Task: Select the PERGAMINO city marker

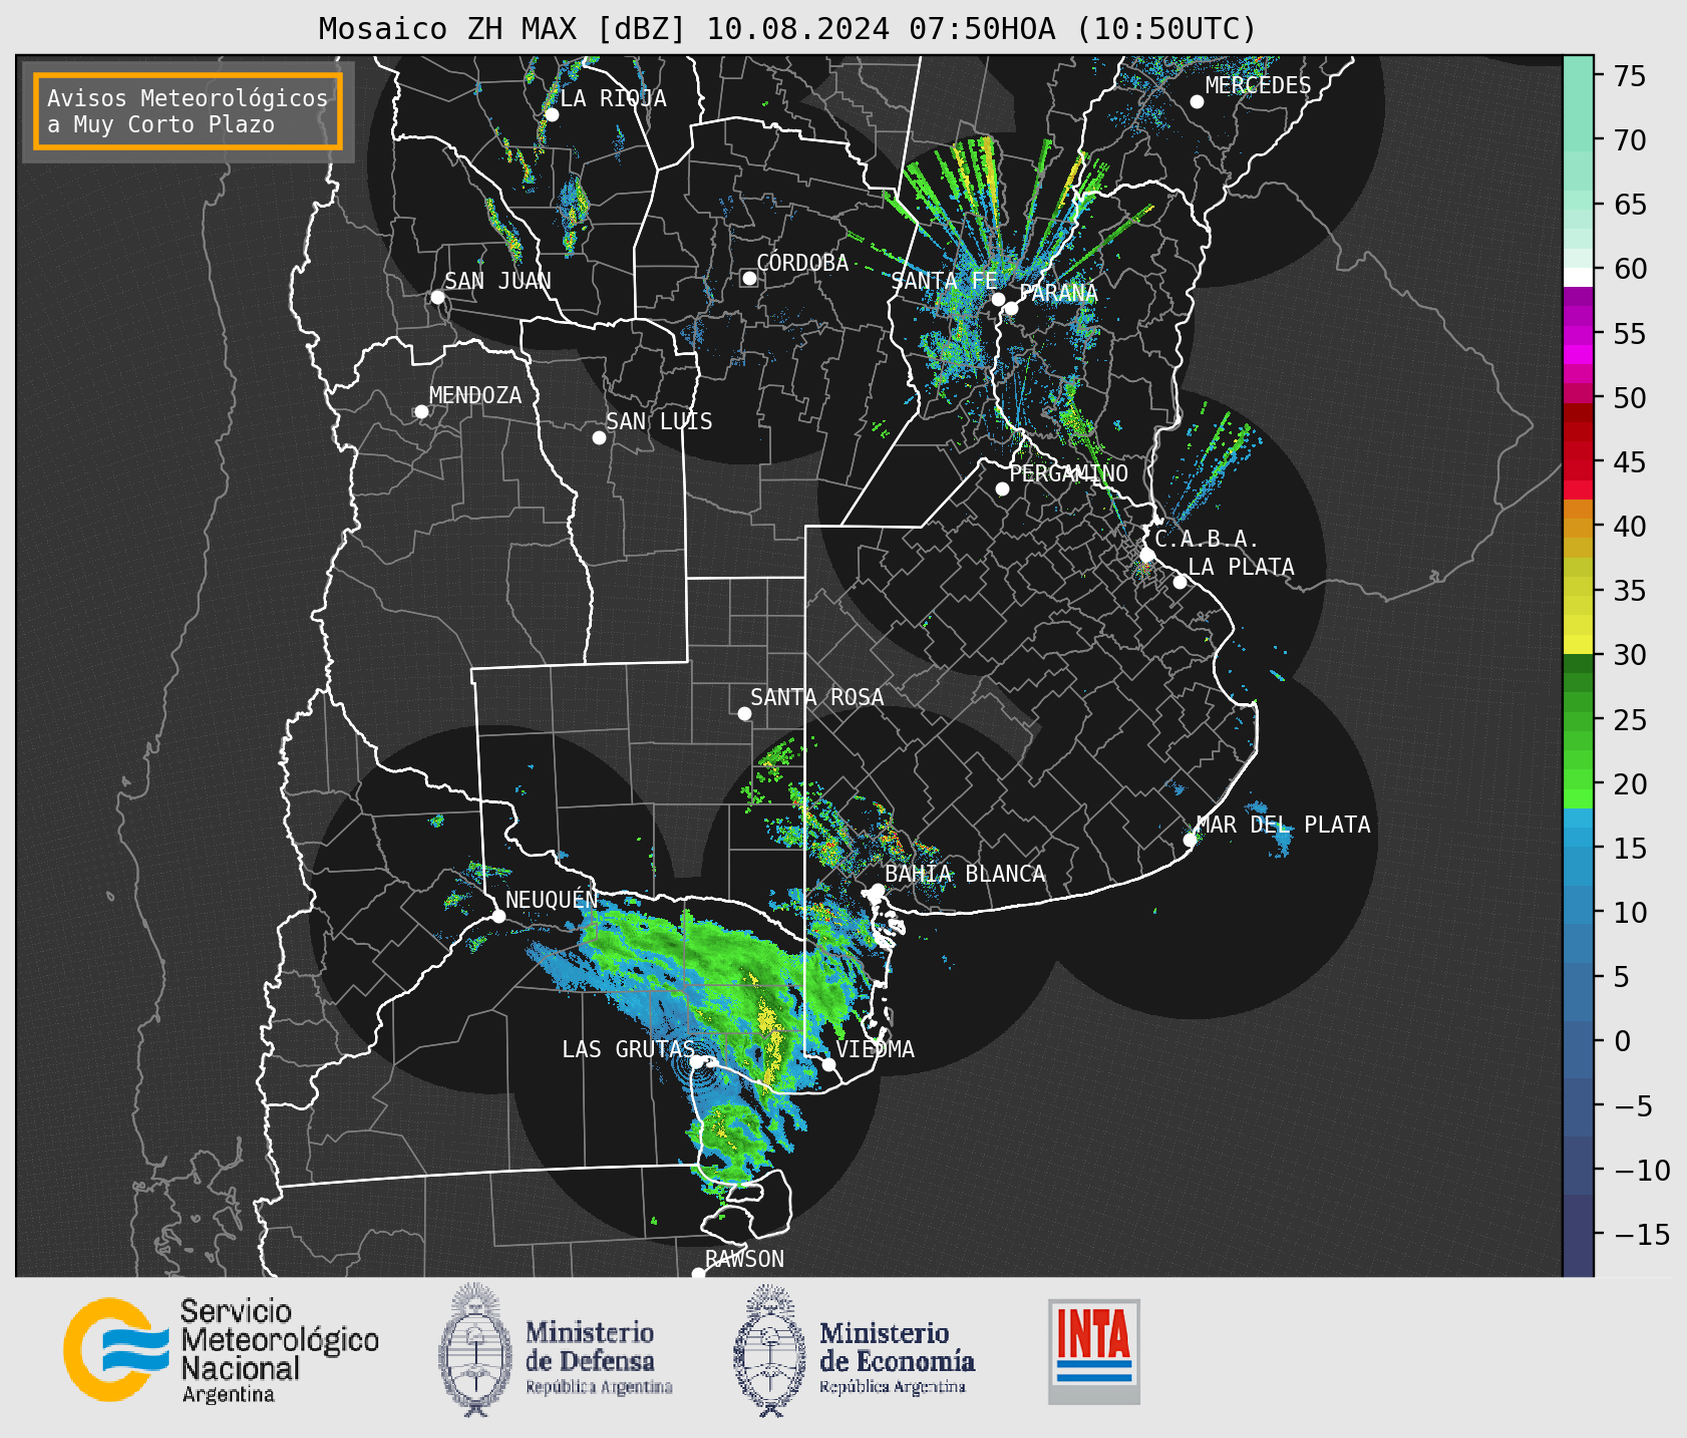Action: coord(1002,489)
